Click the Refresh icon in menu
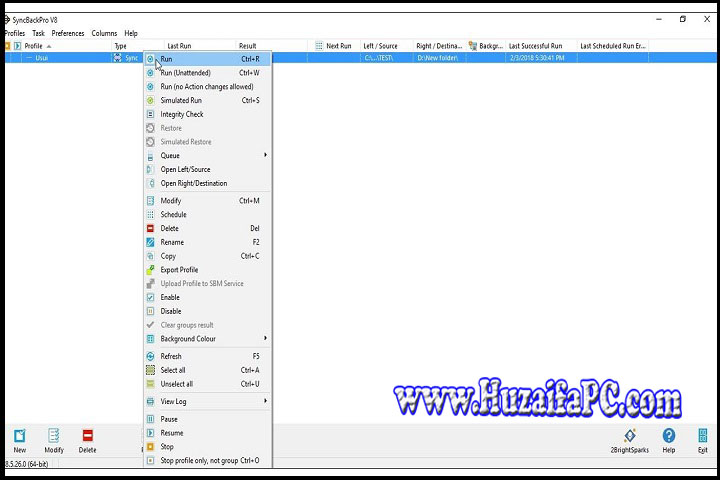 pos(150,356)
